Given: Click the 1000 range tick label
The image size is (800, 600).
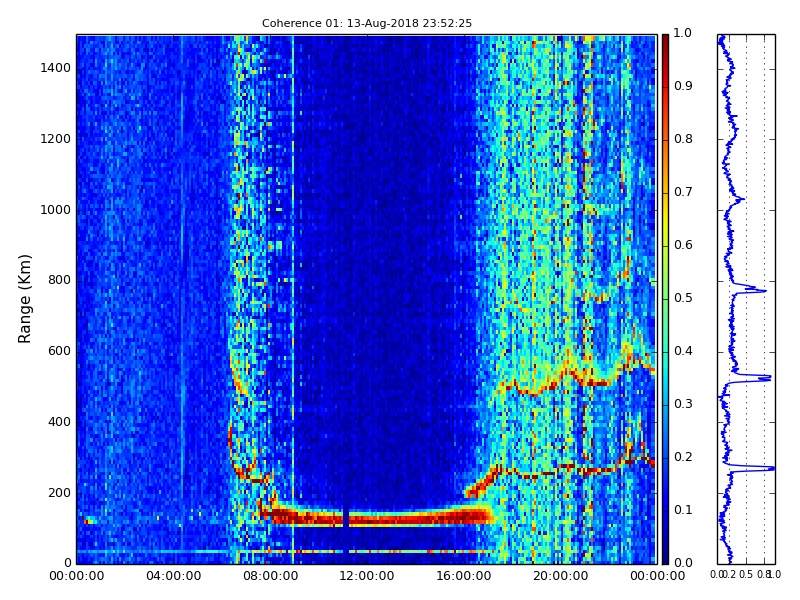Looking at the screenshot, I should click(55, 210).
